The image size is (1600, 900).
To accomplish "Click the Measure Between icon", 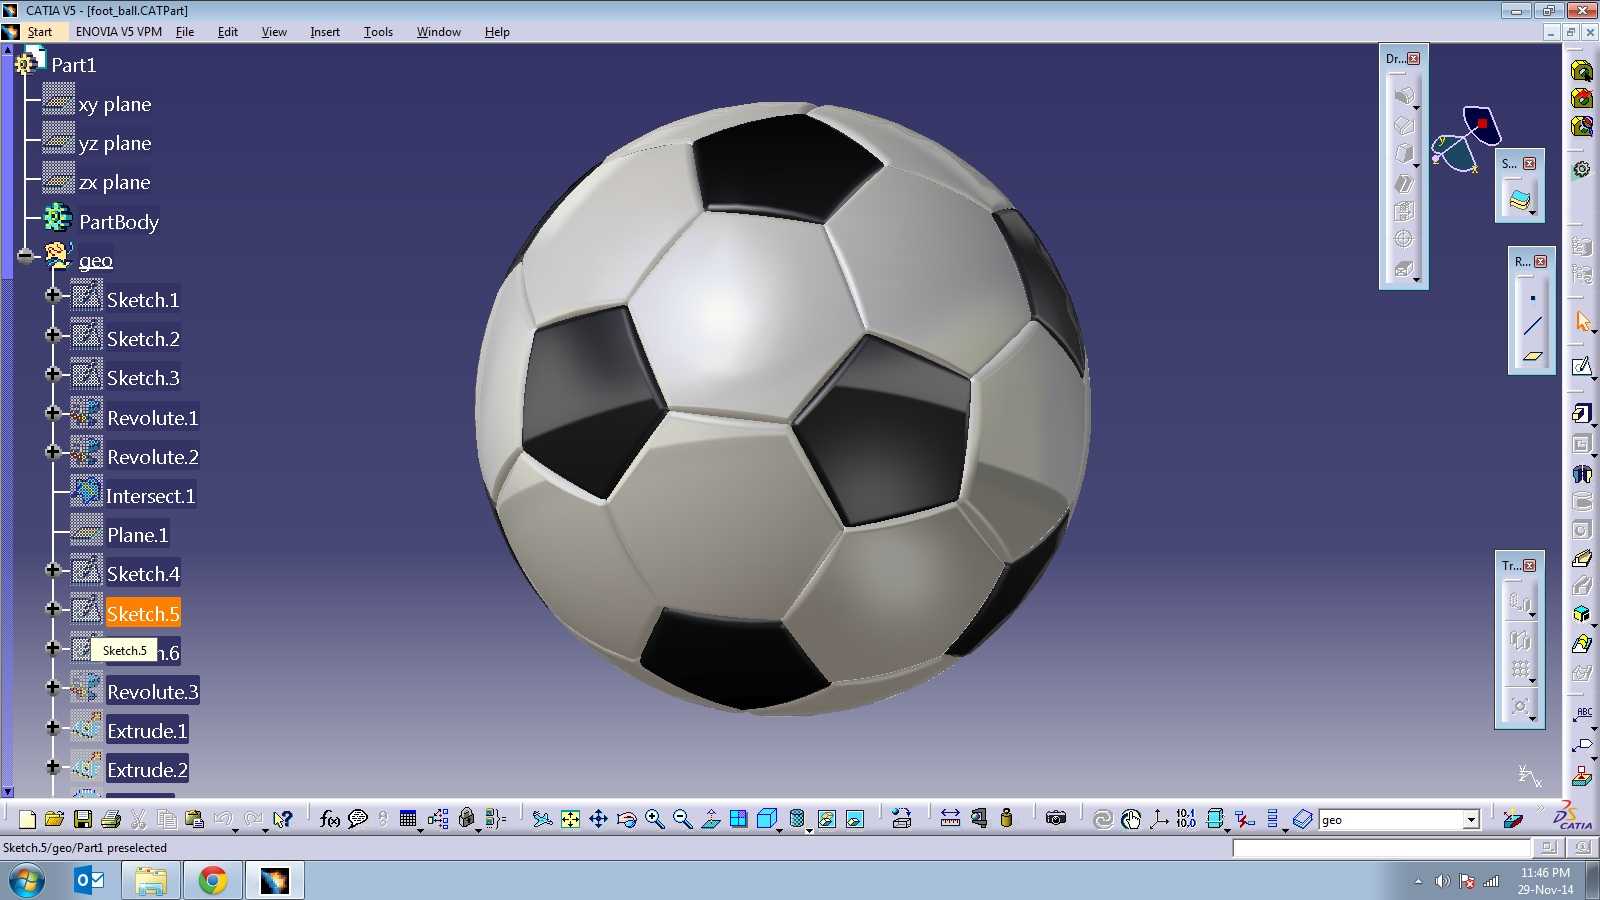I will 950,819.
